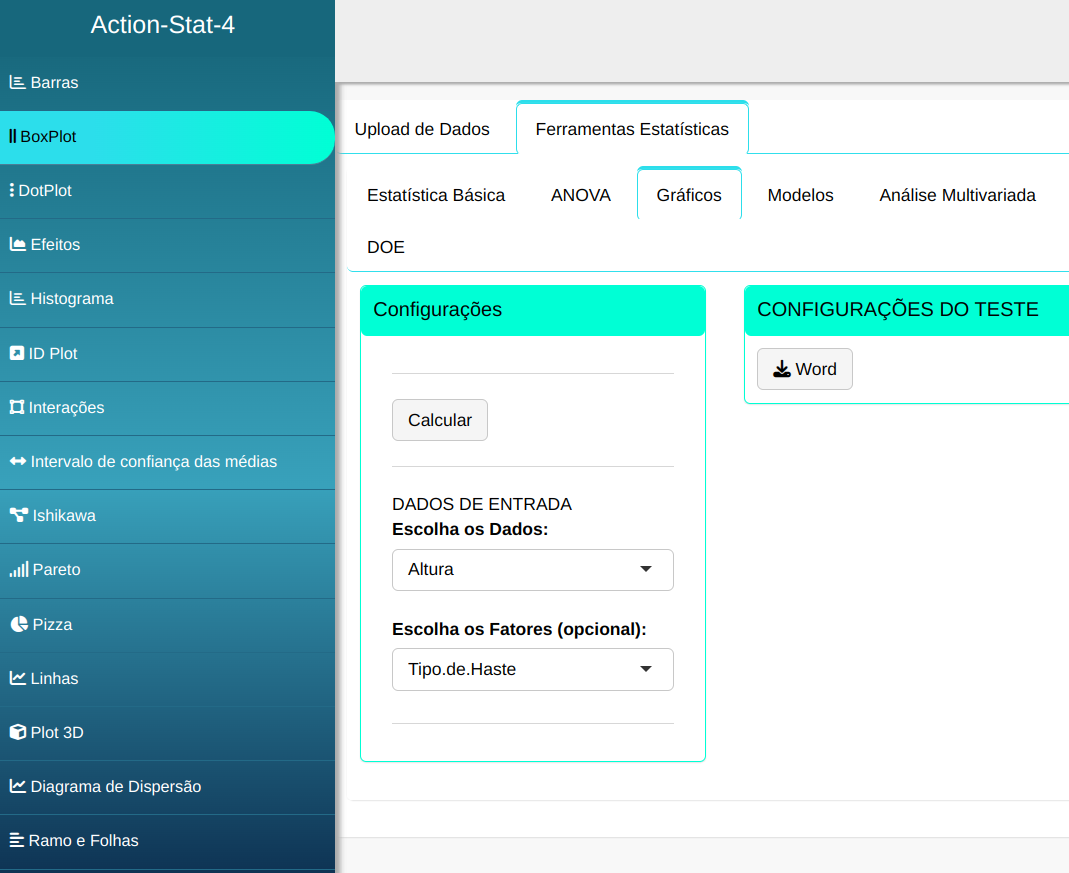Open Pareto using its signal-bars icon

pos(19,570)
